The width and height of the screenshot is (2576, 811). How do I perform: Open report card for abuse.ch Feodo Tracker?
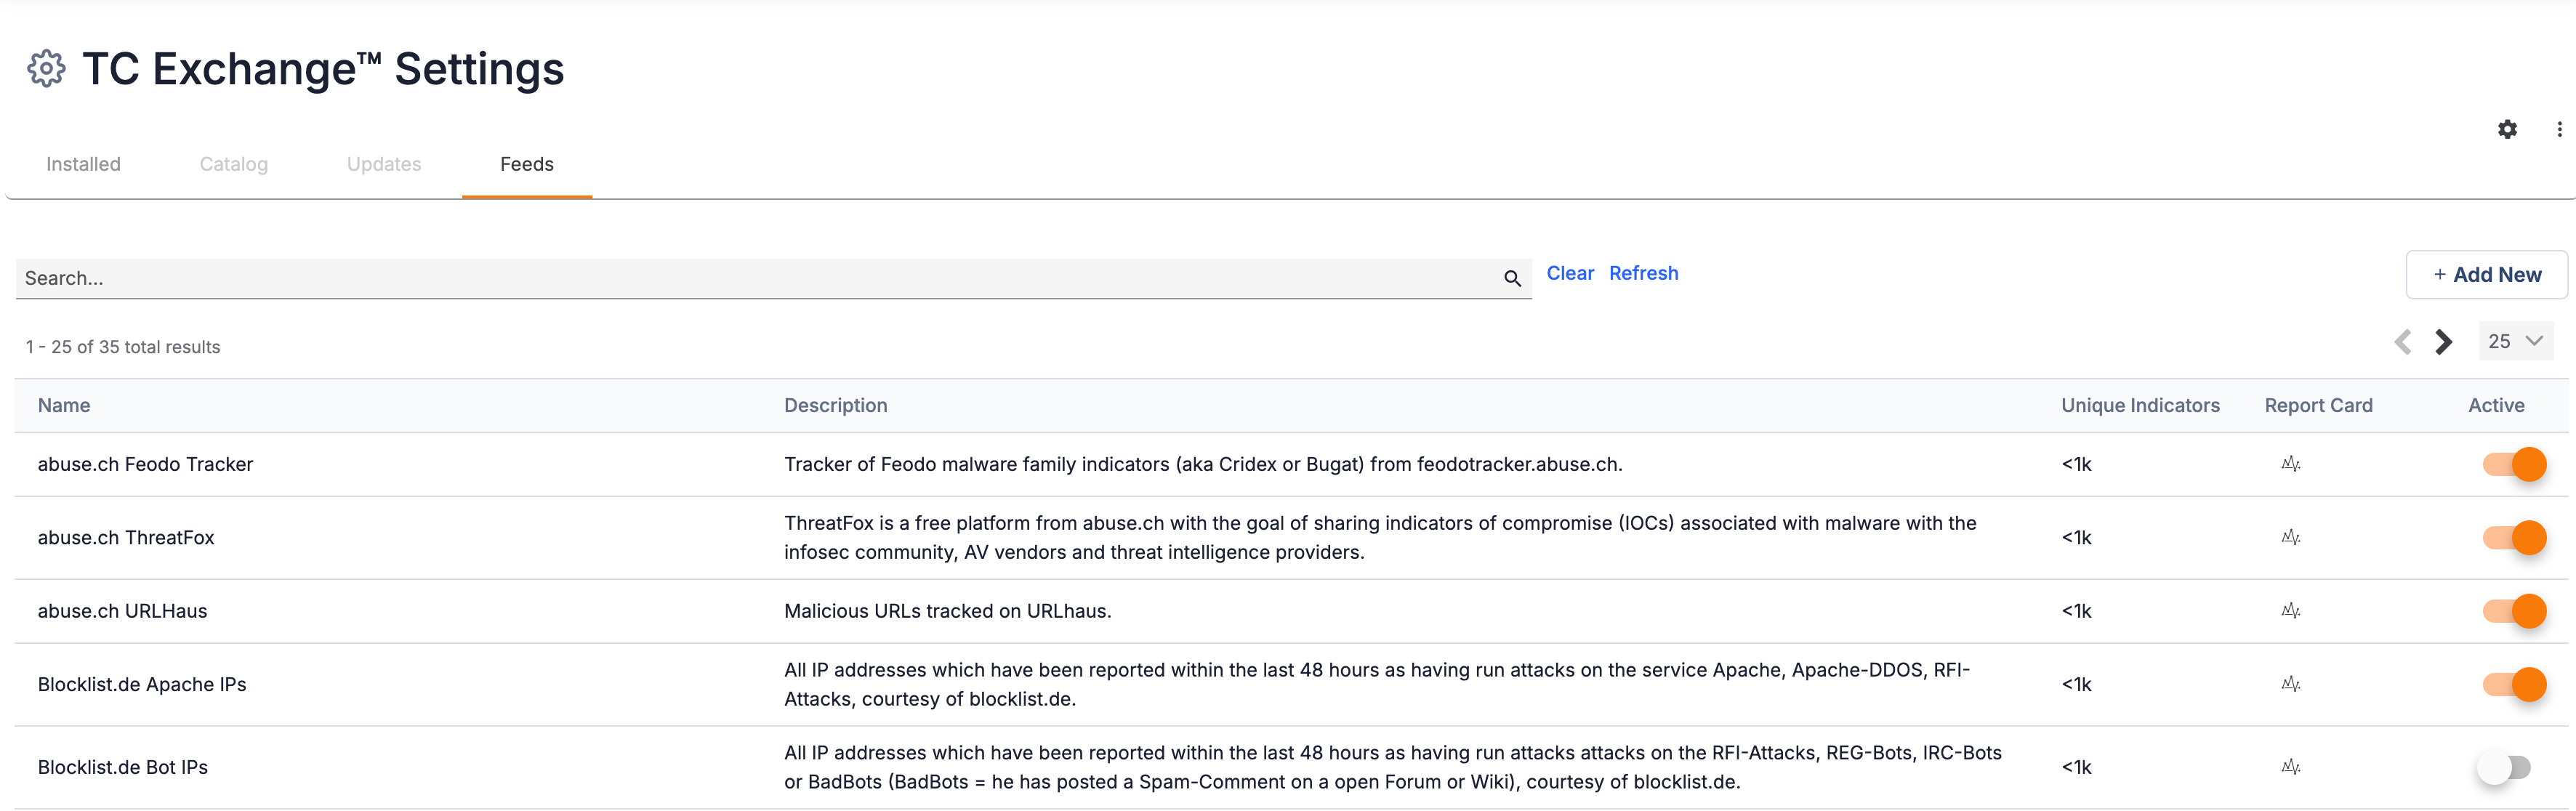coord(2290,464)
